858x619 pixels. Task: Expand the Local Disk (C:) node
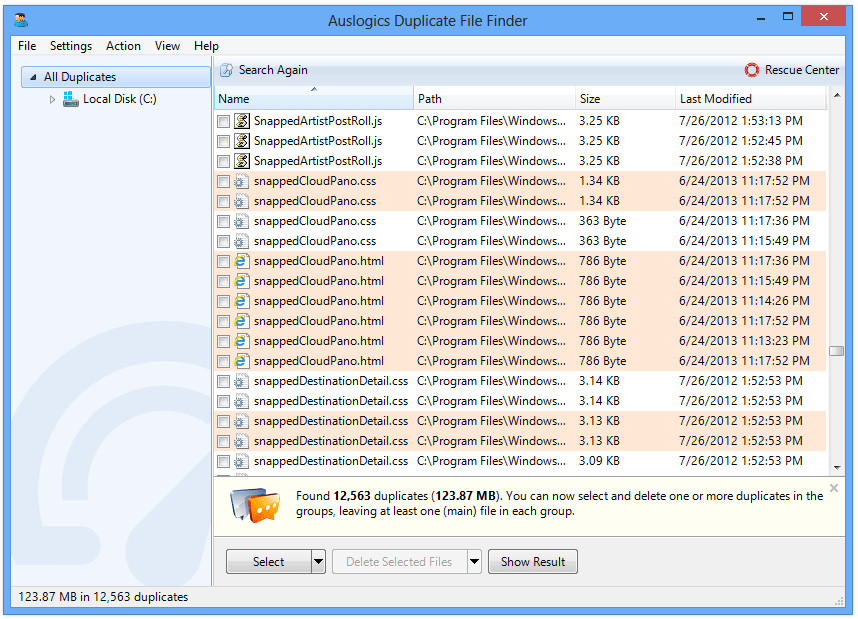point(52,100)
